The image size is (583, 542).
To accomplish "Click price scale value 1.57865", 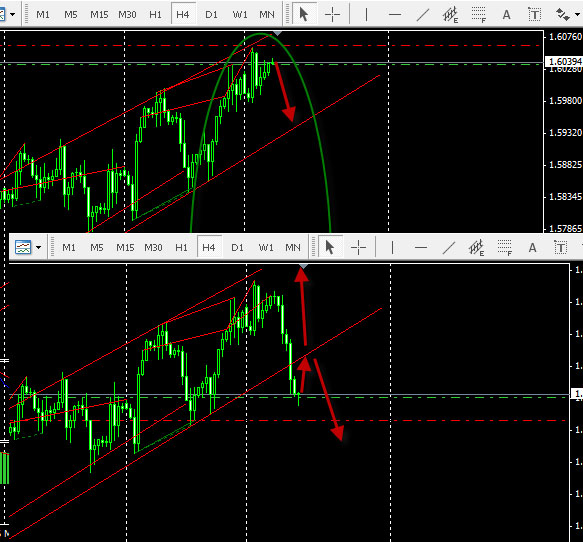I will (x=565, y=228).
